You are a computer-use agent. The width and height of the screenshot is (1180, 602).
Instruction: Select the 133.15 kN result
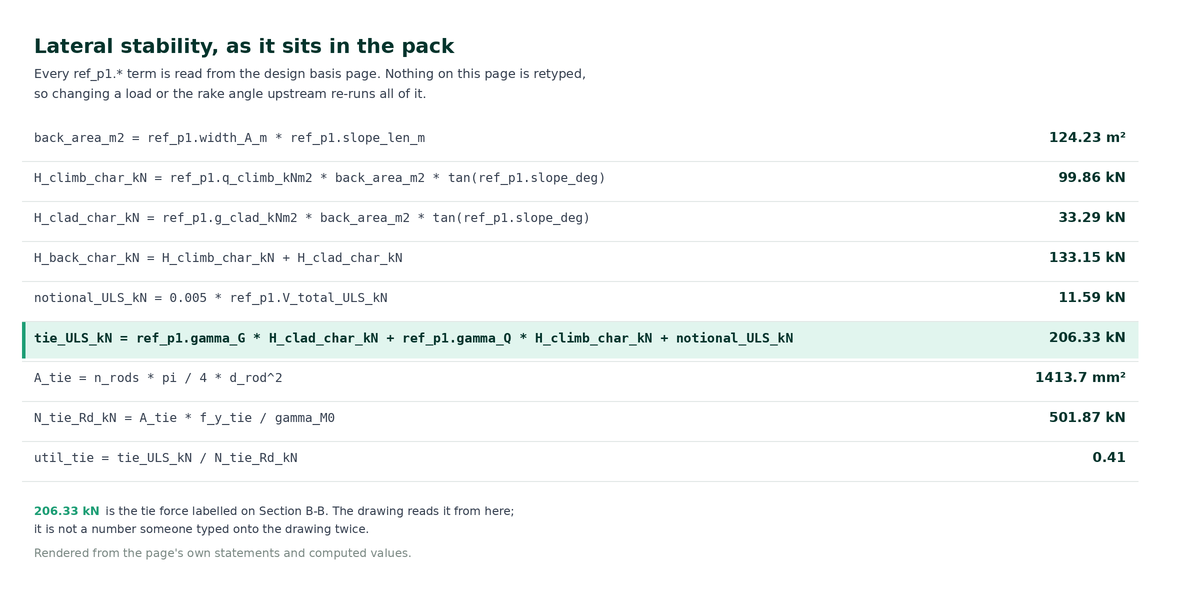tap(1087, 257)
